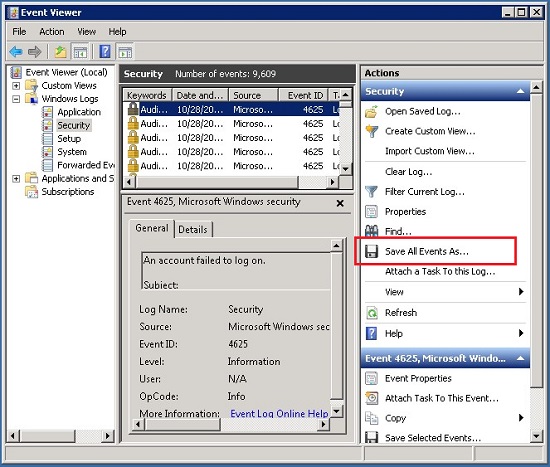Click the Properties sheet icon in Actions

(x=371, y=212)
